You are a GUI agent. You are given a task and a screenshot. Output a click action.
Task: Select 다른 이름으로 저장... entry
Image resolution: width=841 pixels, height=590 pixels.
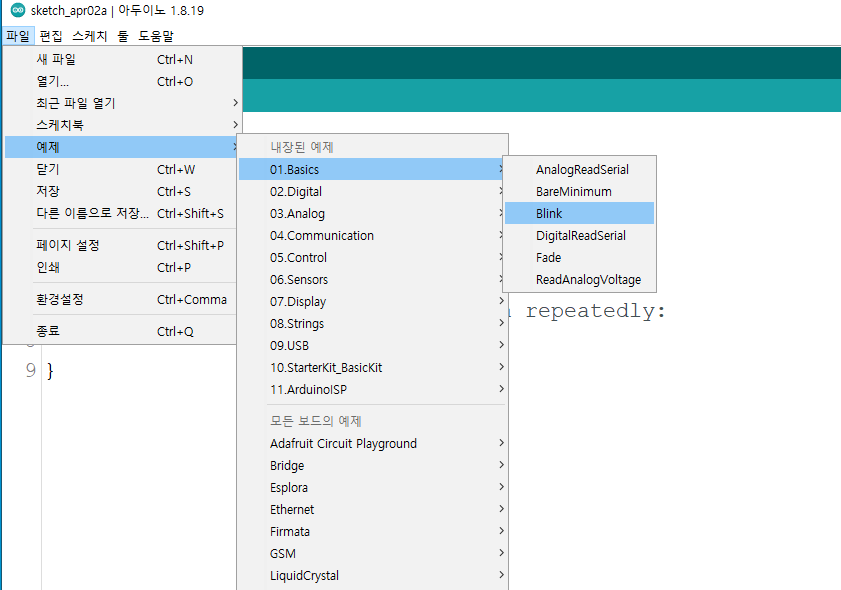tap(122, 213)
